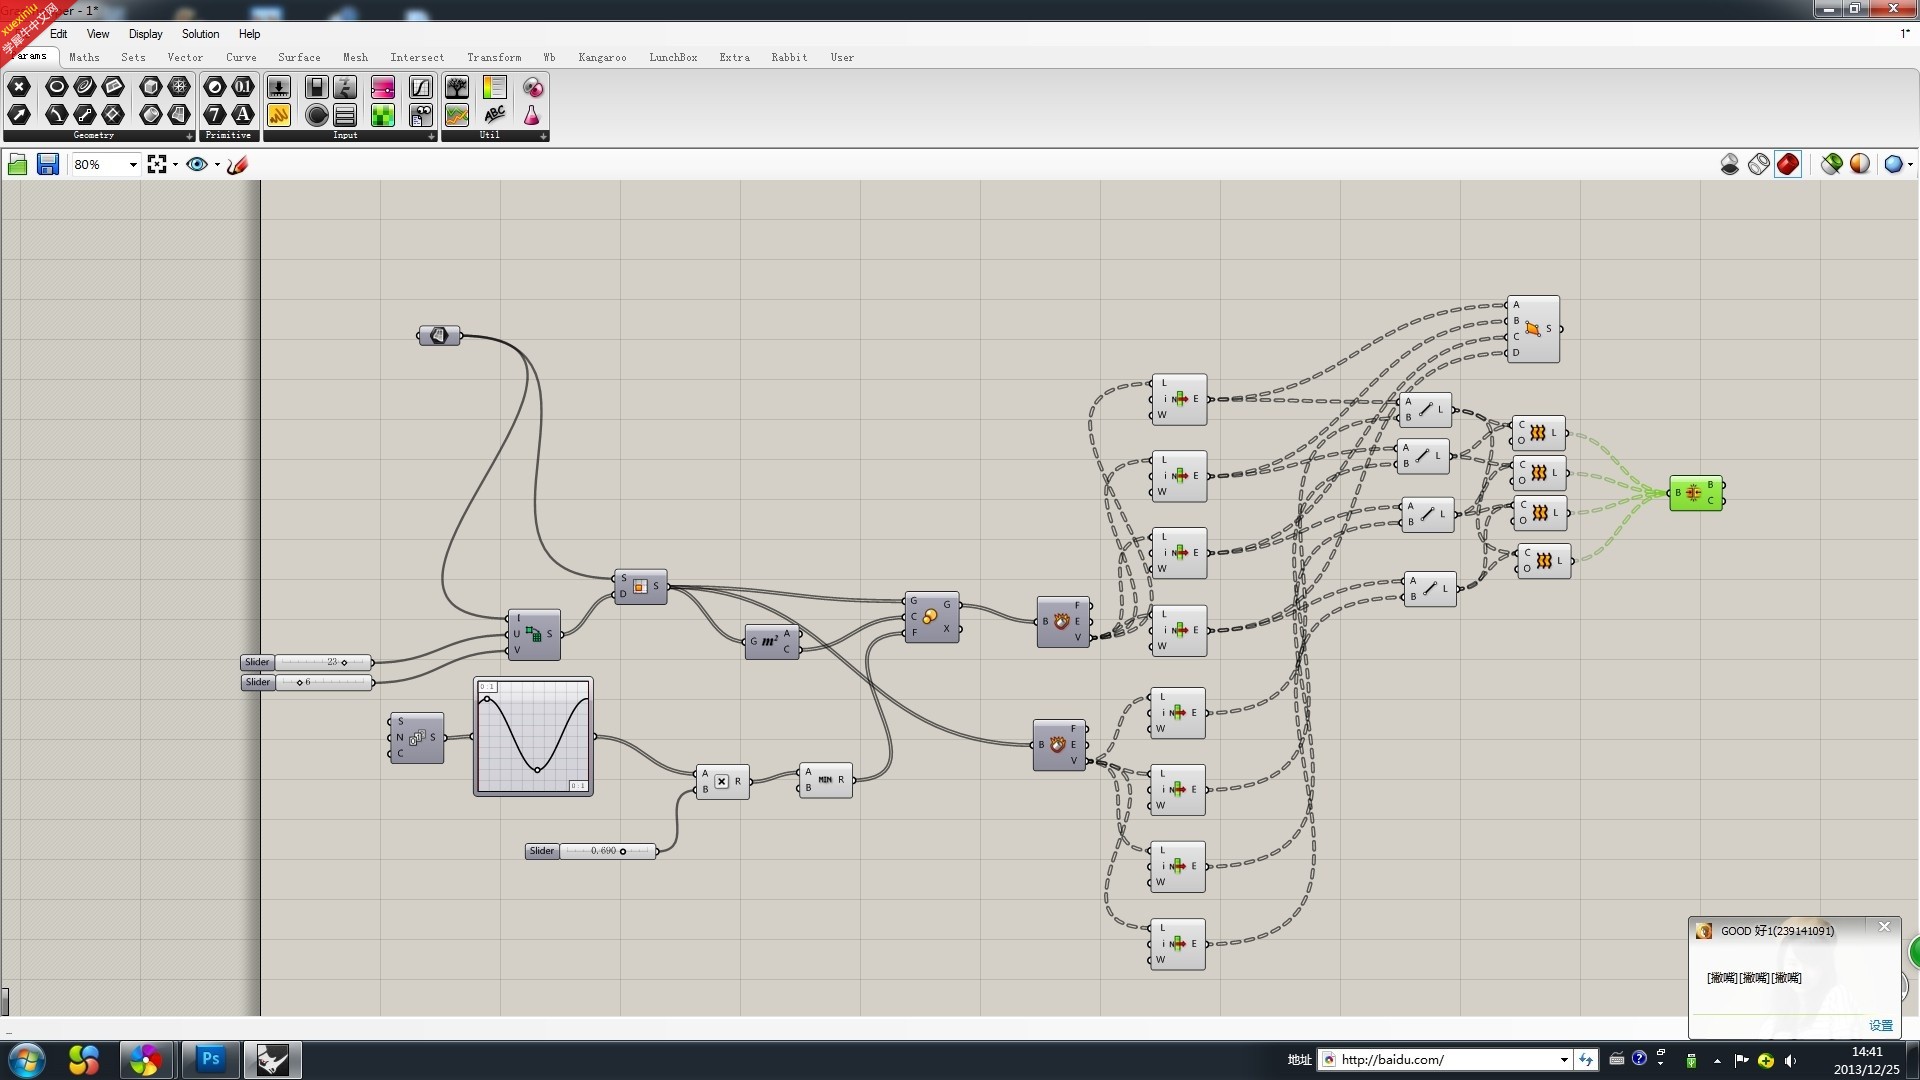
Task: Click the green open file button
Action: point(17,164)
